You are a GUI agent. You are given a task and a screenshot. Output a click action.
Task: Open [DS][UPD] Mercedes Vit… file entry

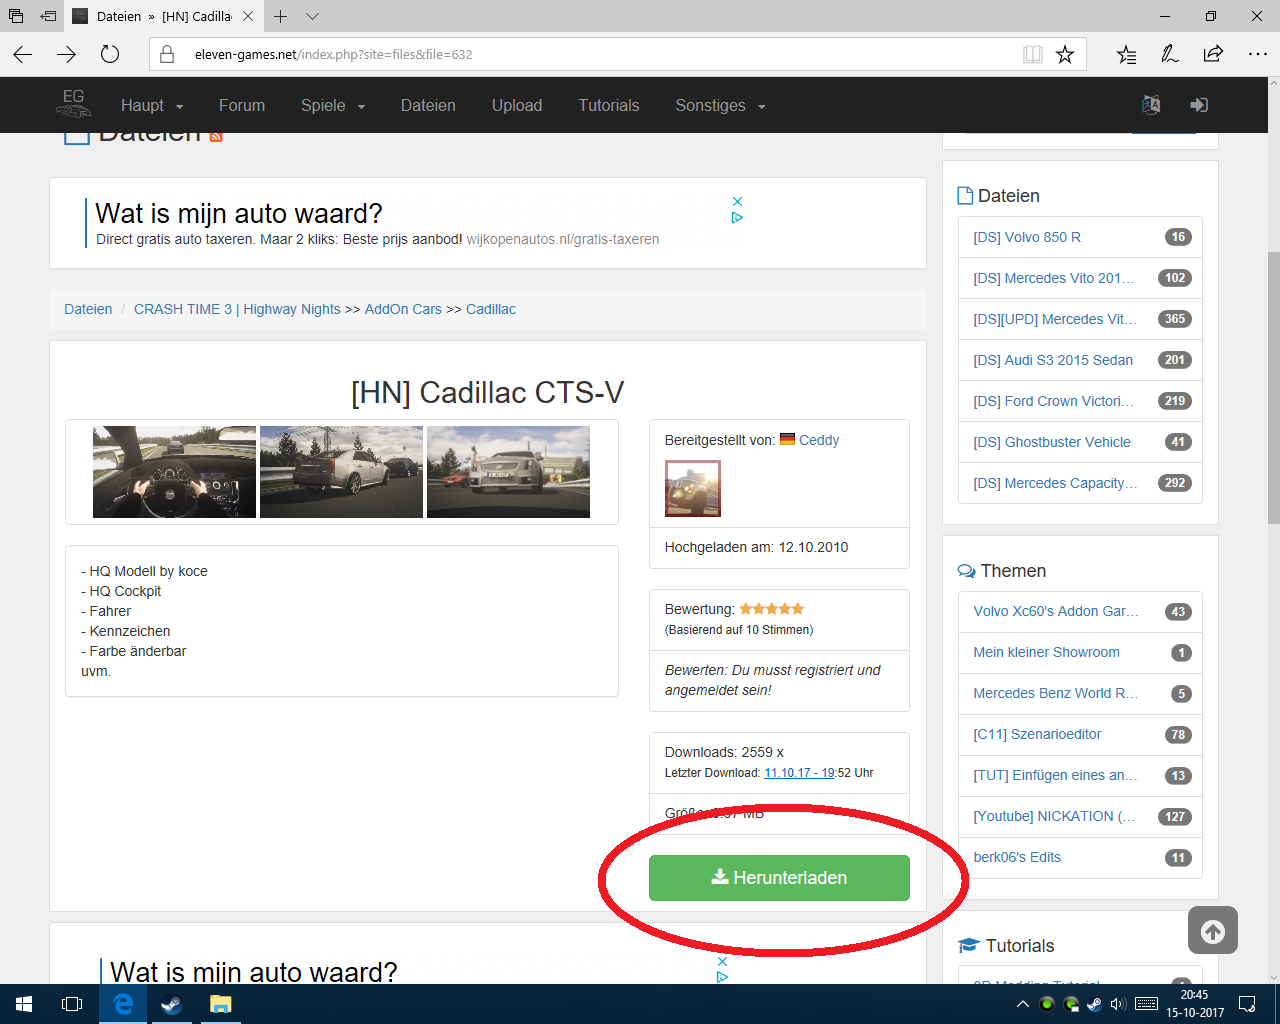click(x=1055, y=319)
